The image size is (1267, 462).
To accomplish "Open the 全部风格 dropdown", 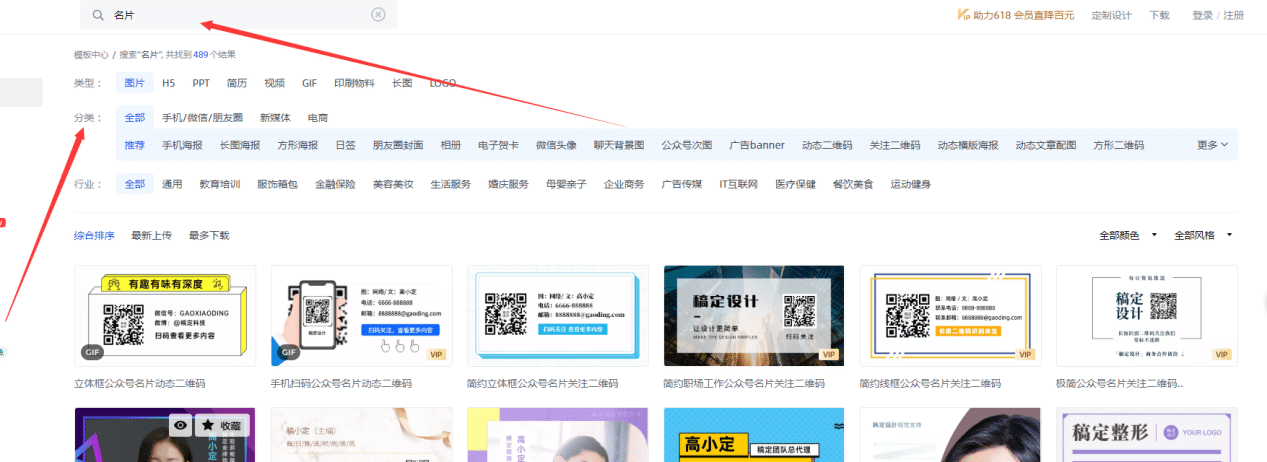I will click(1203, 235).
